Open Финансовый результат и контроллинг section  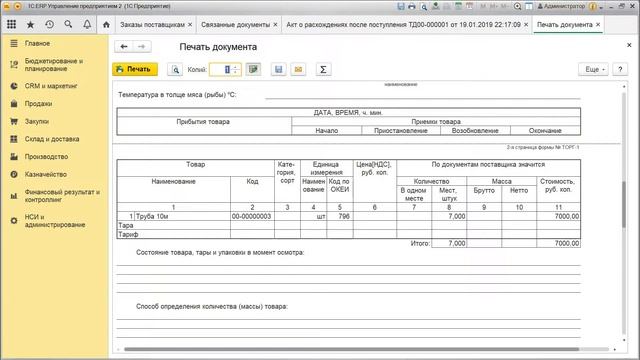coord(54,196)
